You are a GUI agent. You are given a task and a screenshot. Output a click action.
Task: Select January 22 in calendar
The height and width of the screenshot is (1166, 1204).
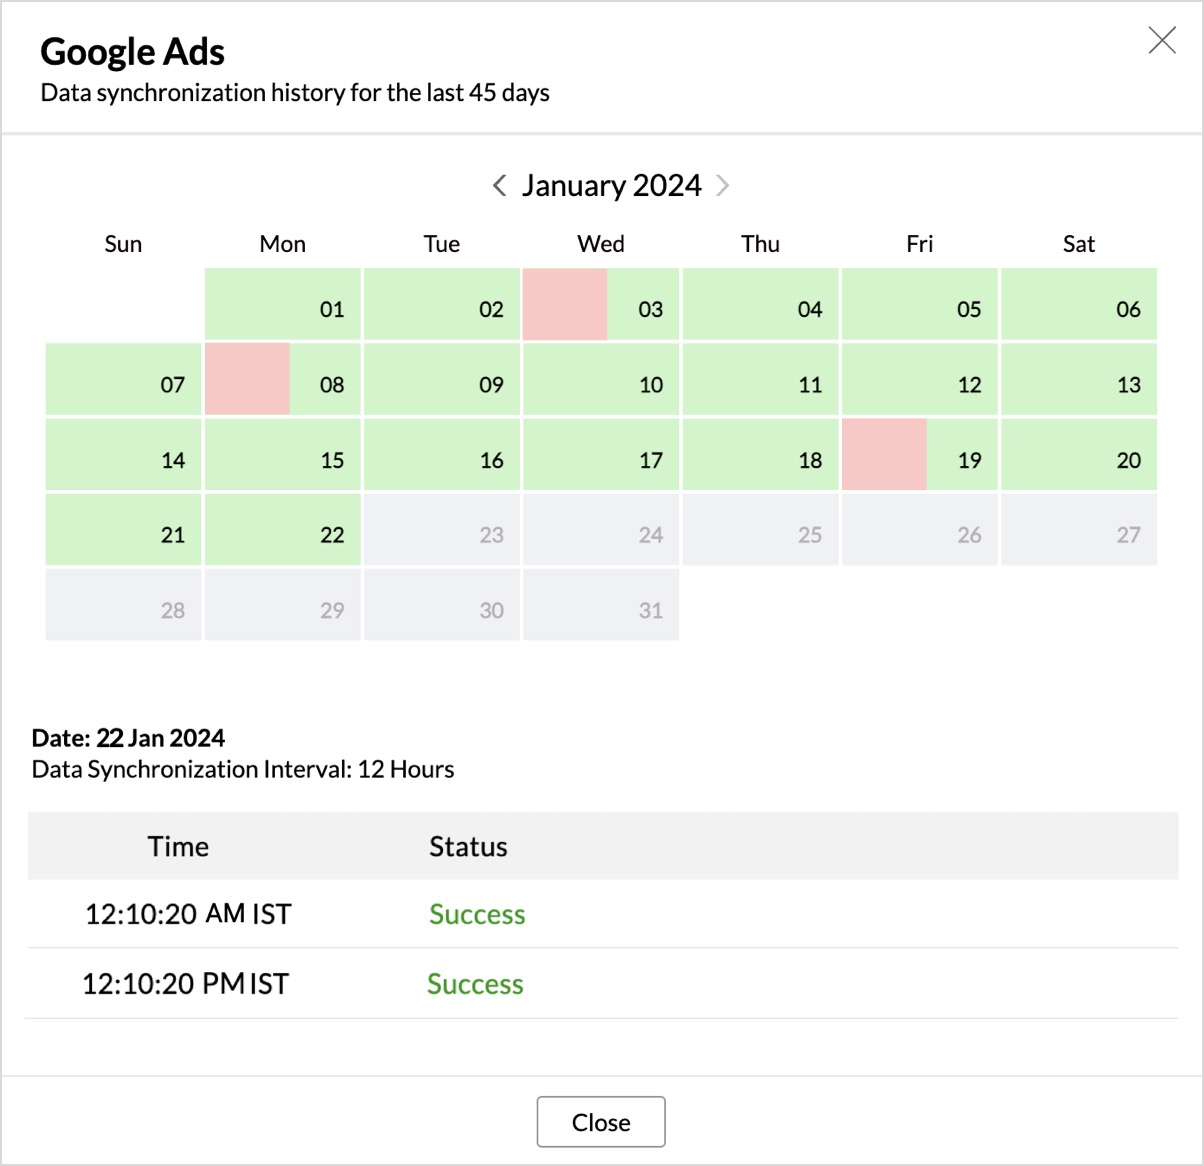[x=283, y=530]
